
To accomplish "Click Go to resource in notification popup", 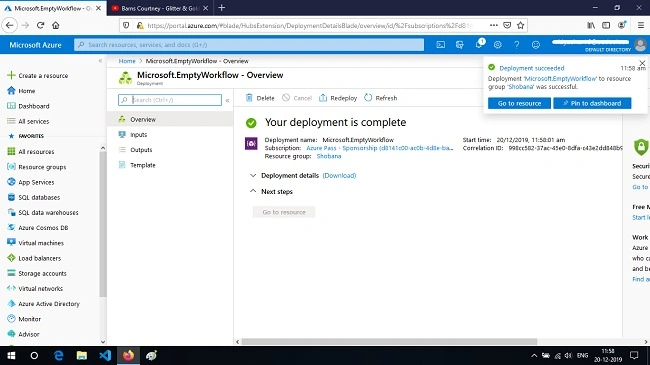I will (519, 103).
